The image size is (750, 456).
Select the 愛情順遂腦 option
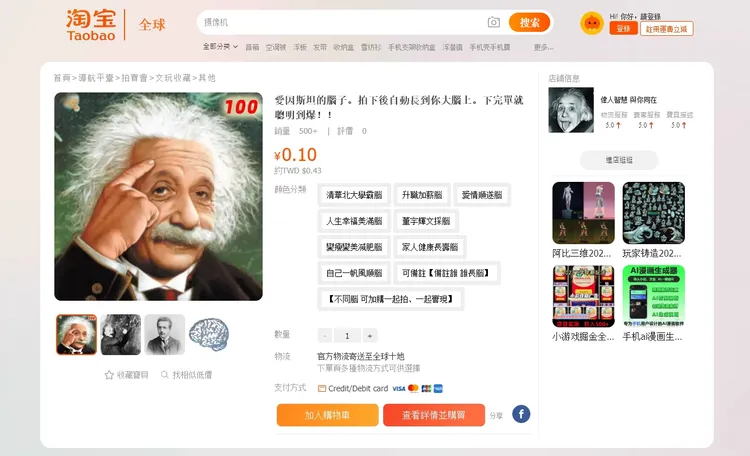pyautogui.click(x=482, y=195)
